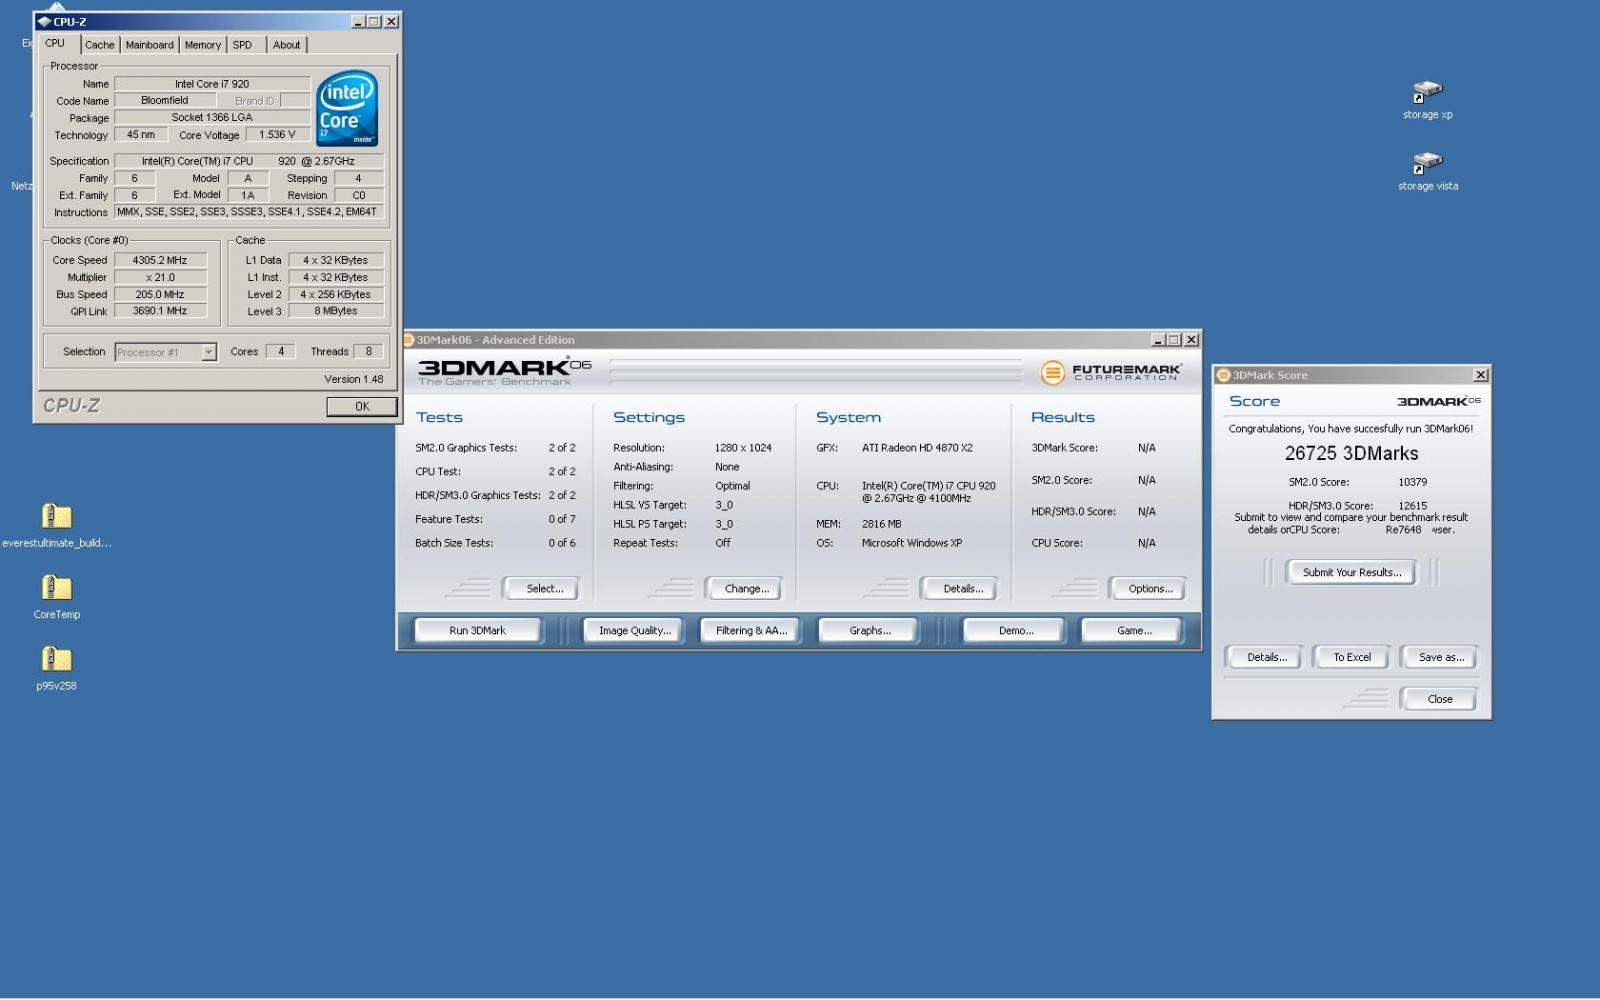Open the storage vista desktop shortcut
Image resolution: width=1600 pixels, height=1000 pixels.
coord(1427,164)
